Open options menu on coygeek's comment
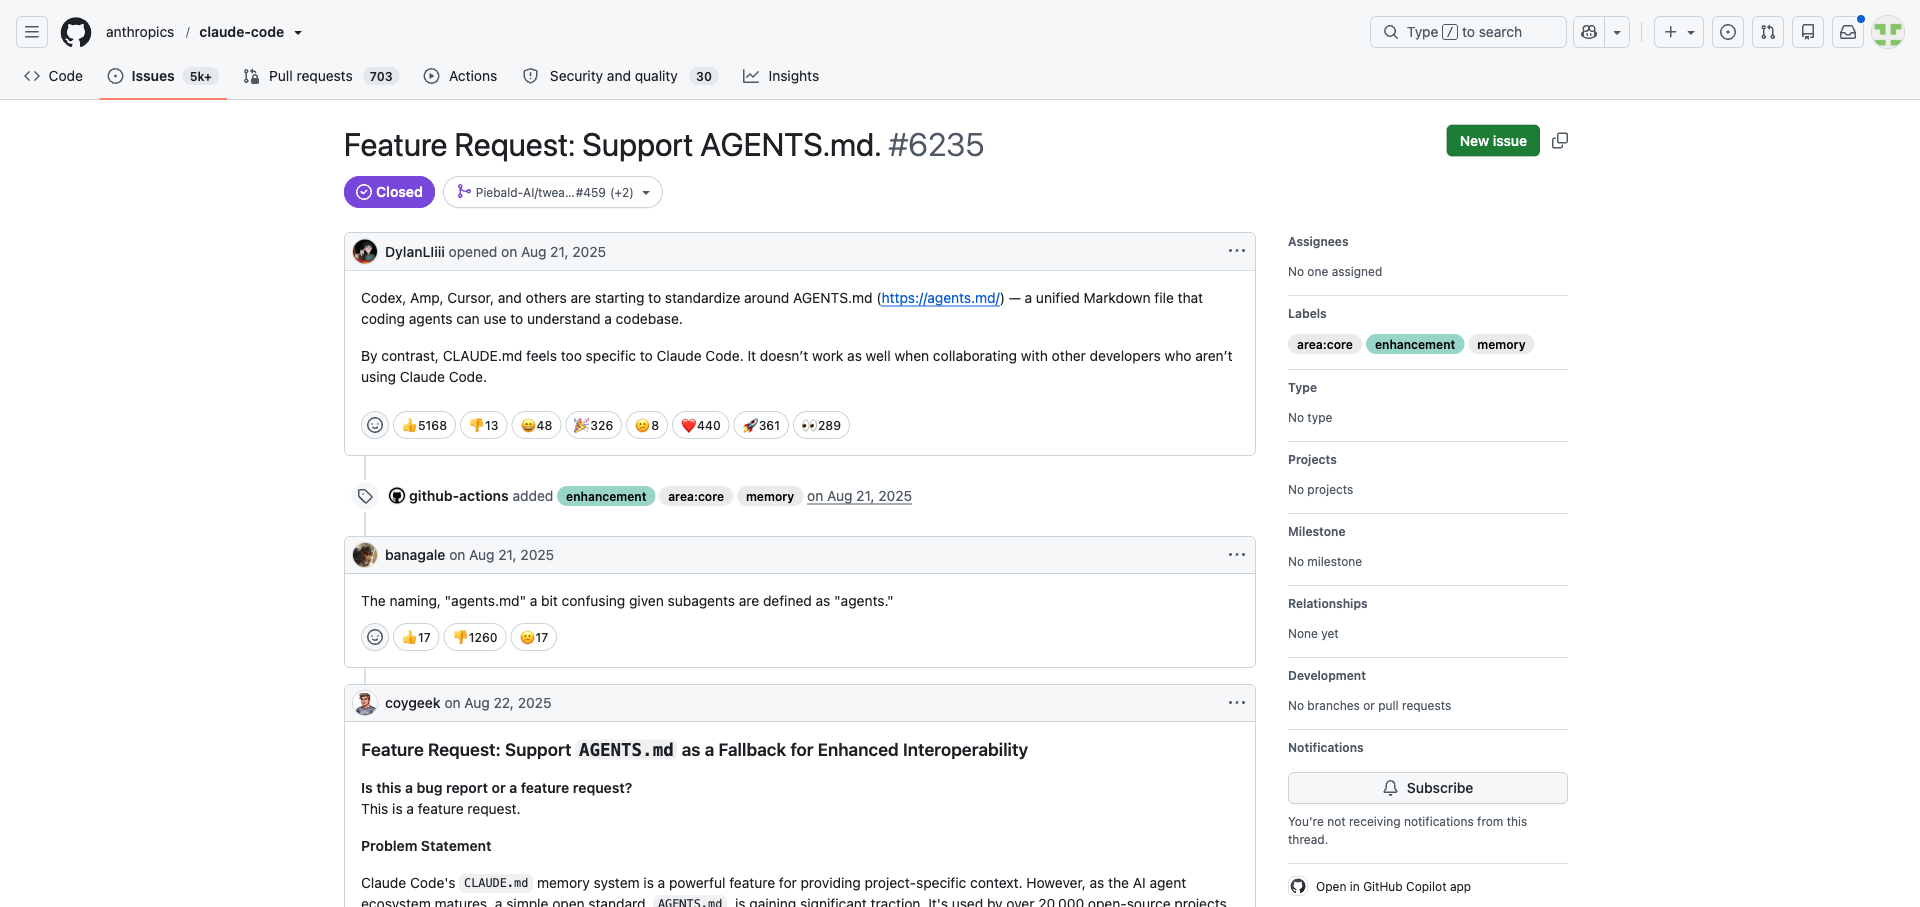Screen dimensions: 1920x907 pos(1237,702)
